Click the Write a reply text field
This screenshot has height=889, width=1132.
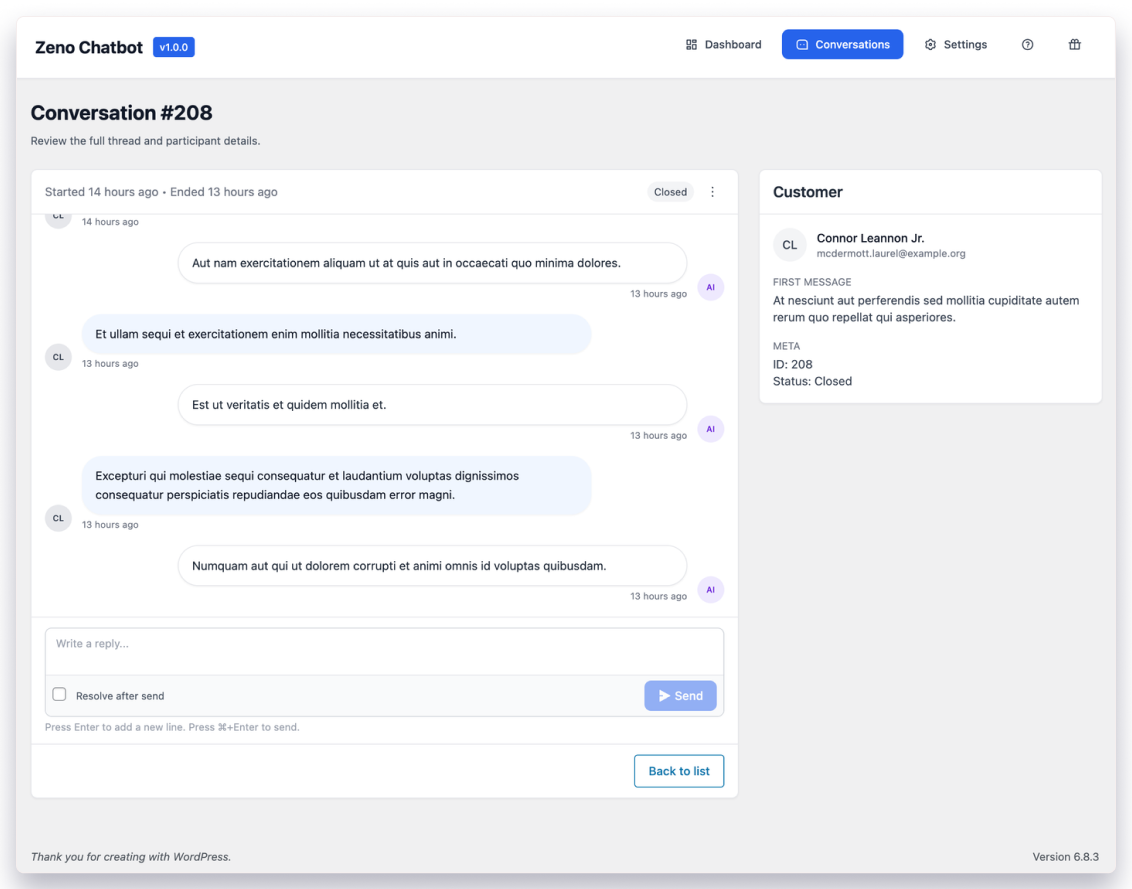point(384,650)
